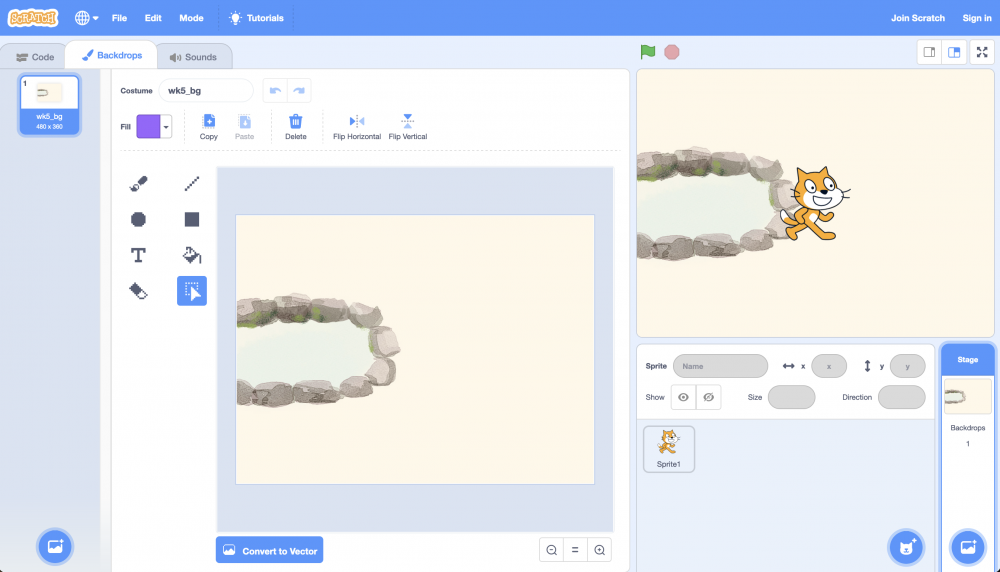Screen dimensions: 1000x572
Task: Click the Paste icon
Action: (x=244, y=126)
